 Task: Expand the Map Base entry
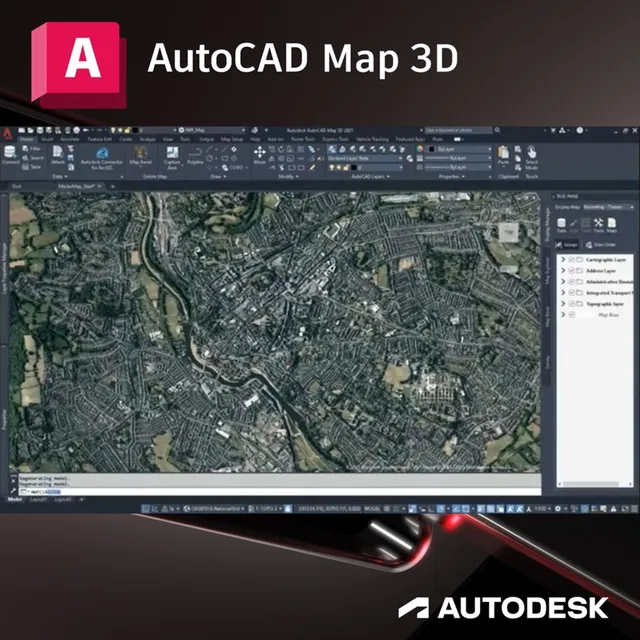coord(563,315)
